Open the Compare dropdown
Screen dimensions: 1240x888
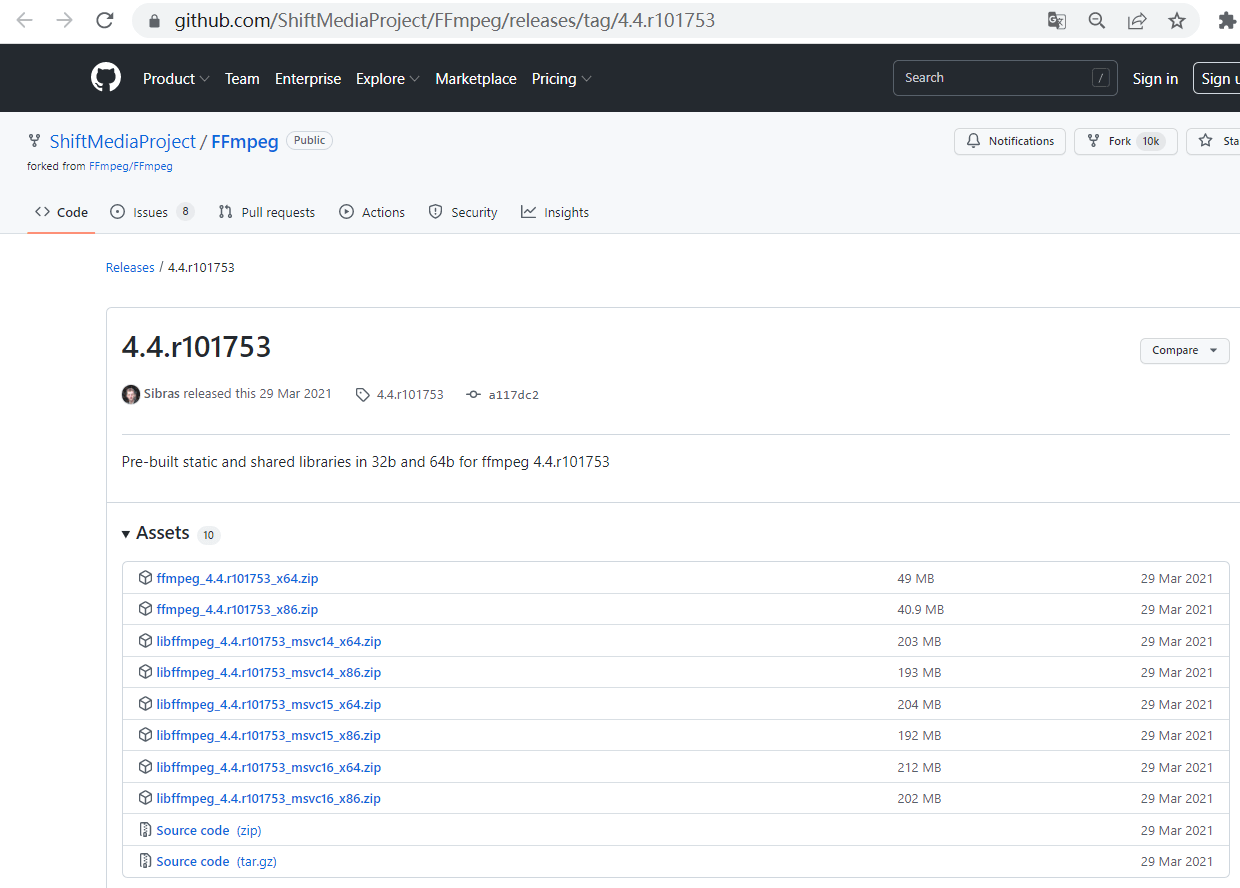tap(1184, 350)
